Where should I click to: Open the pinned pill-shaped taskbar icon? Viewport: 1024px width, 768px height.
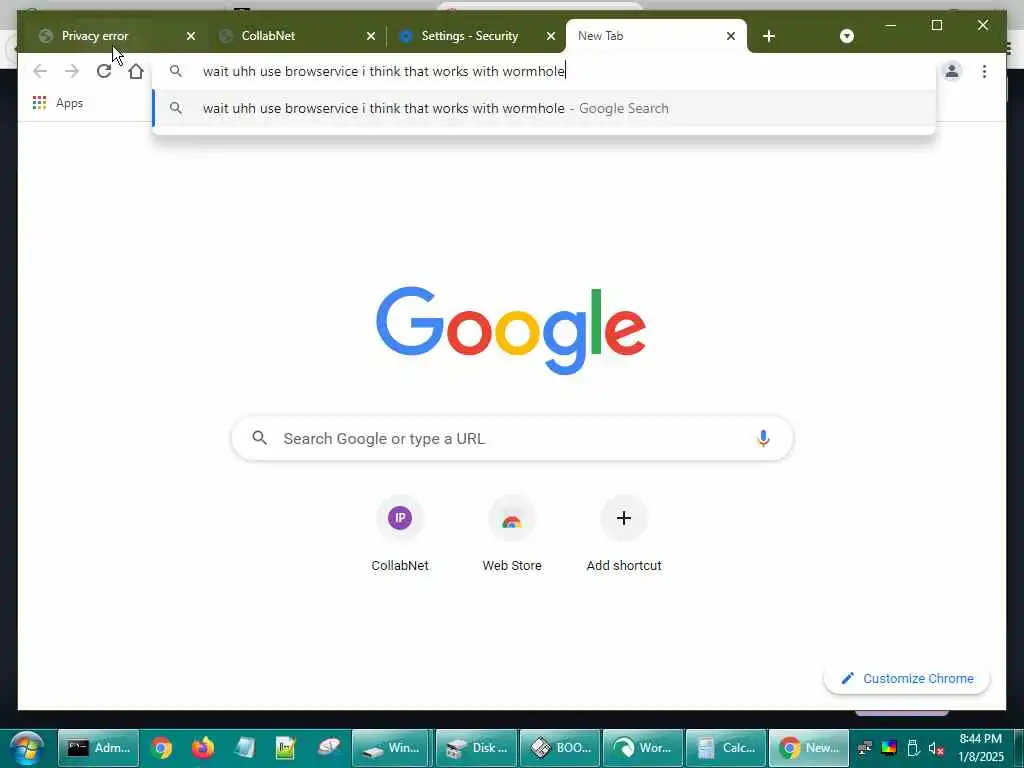[328, 748]
